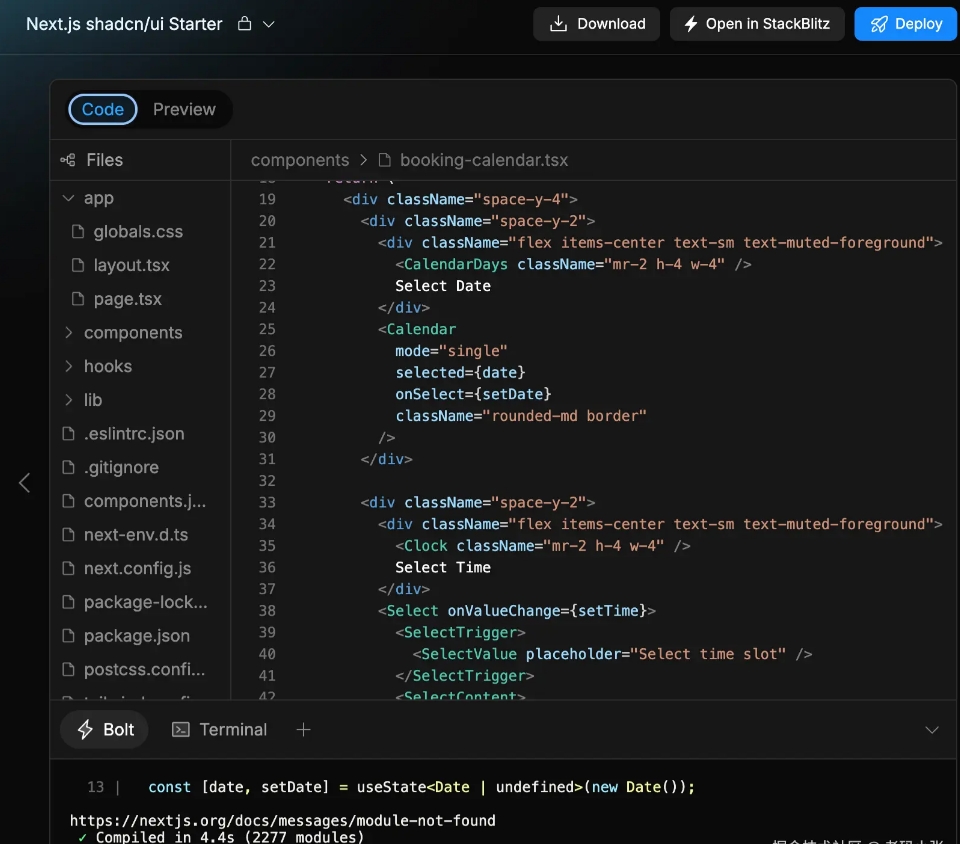Screen dimensions: 960x844
Task: Click the .gitignore file icon
Action: pos(69,468)
